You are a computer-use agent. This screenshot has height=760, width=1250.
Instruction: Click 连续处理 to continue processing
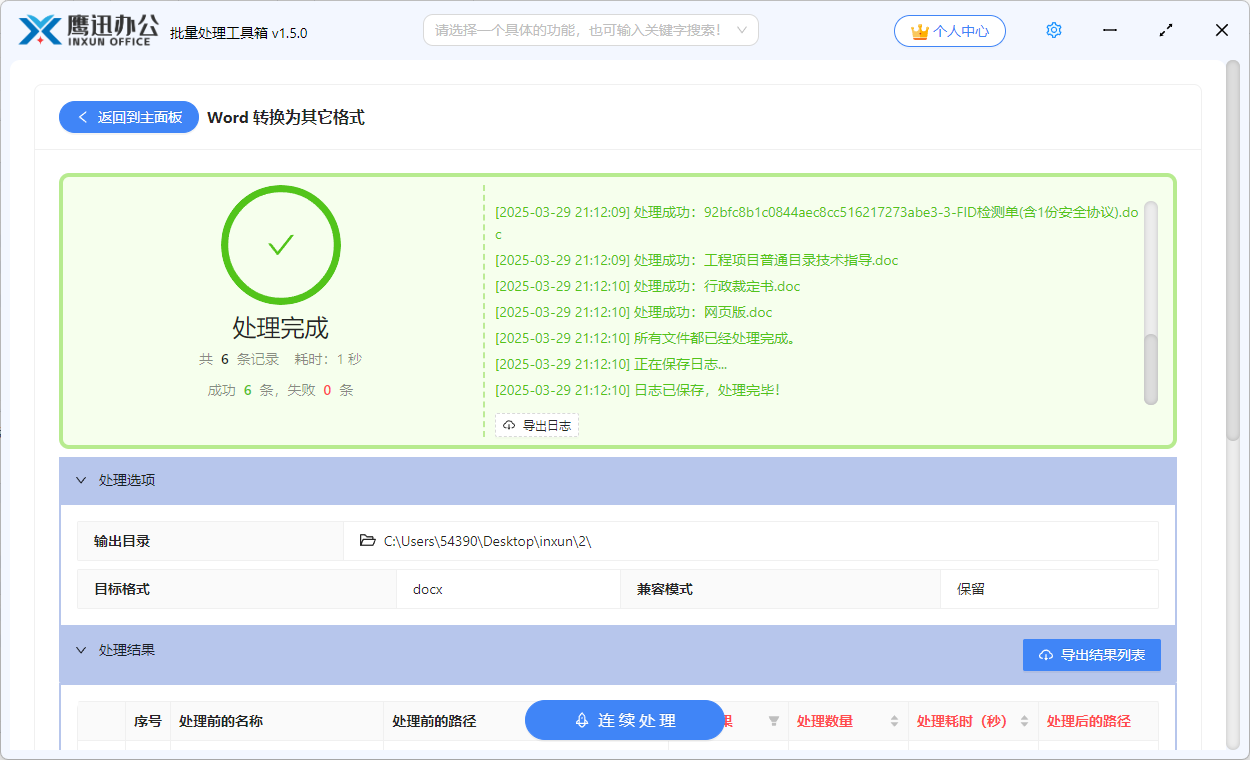[x=624, y=720]
